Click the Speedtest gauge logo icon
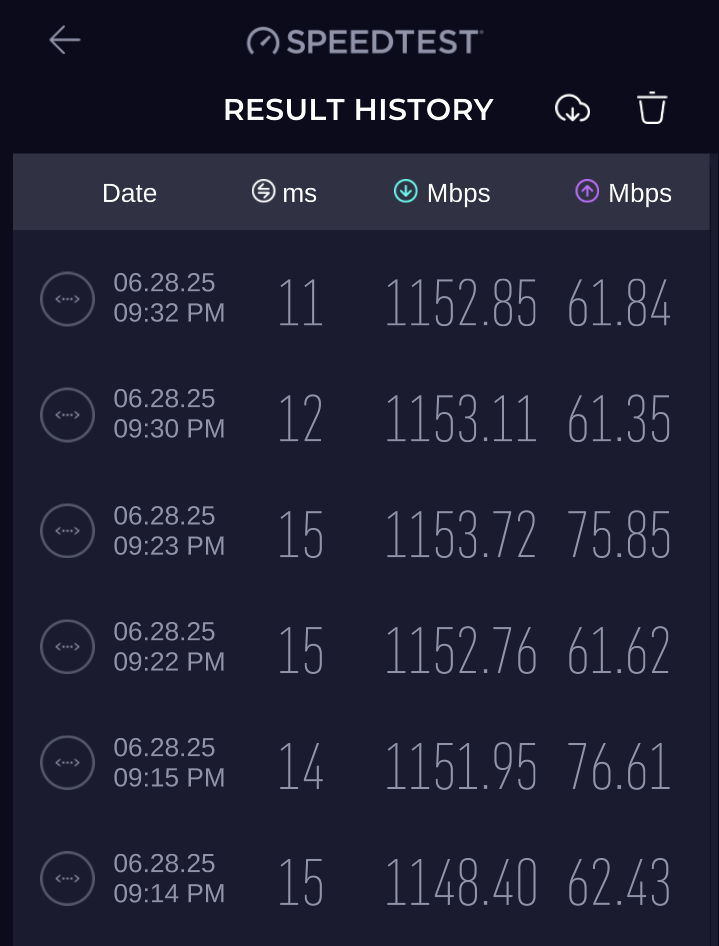The image size is (719, 946). pyautogui.click(x=263, y=42)
